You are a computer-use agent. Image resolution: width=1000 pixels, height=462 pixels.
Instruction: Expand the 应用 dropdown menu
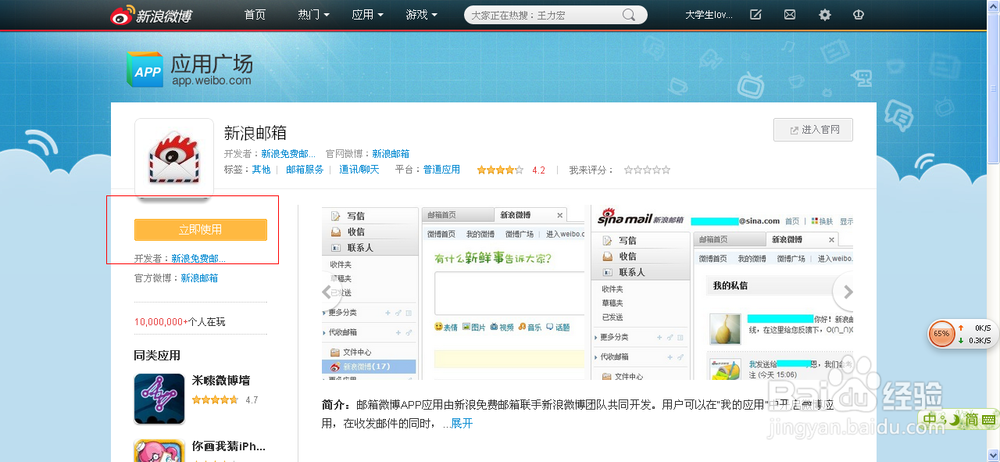coord(367,15)
